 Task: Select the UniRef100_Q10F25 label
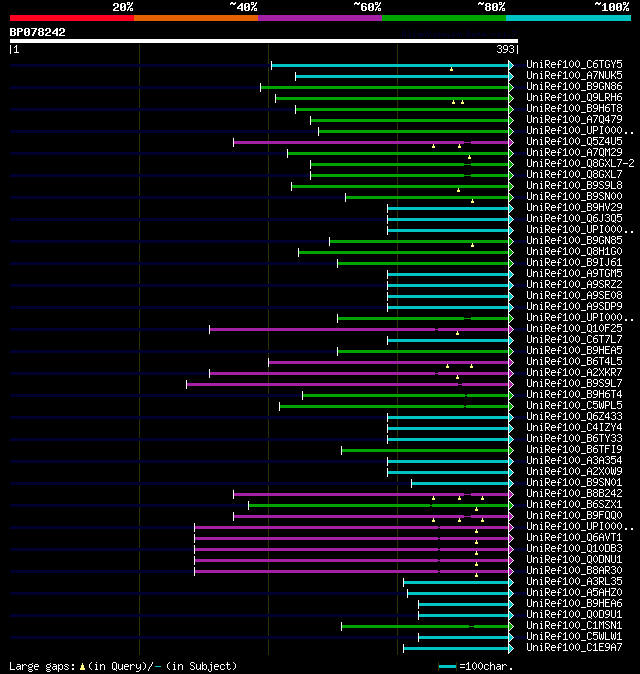pyautogui.click(x=574, y=328)
